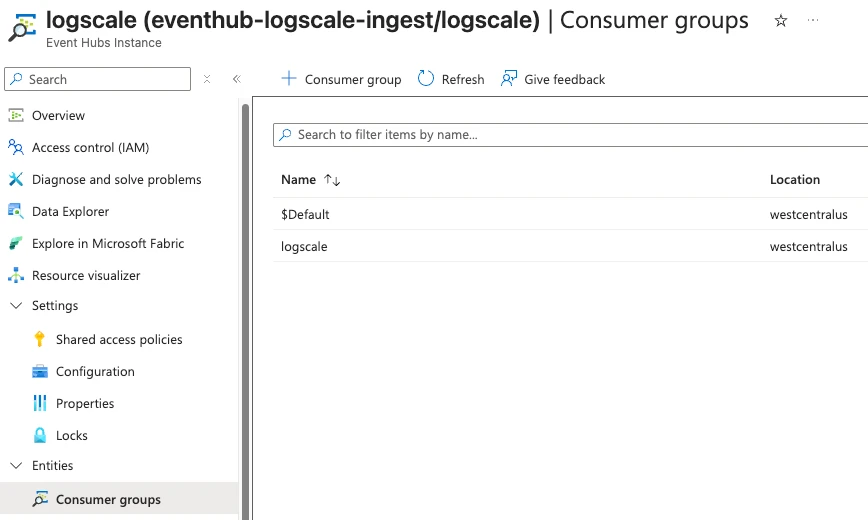Click the Overview icon in sidebar
Image resolution: width=868 pixels, height=520 pixels.
click(16, 115)
